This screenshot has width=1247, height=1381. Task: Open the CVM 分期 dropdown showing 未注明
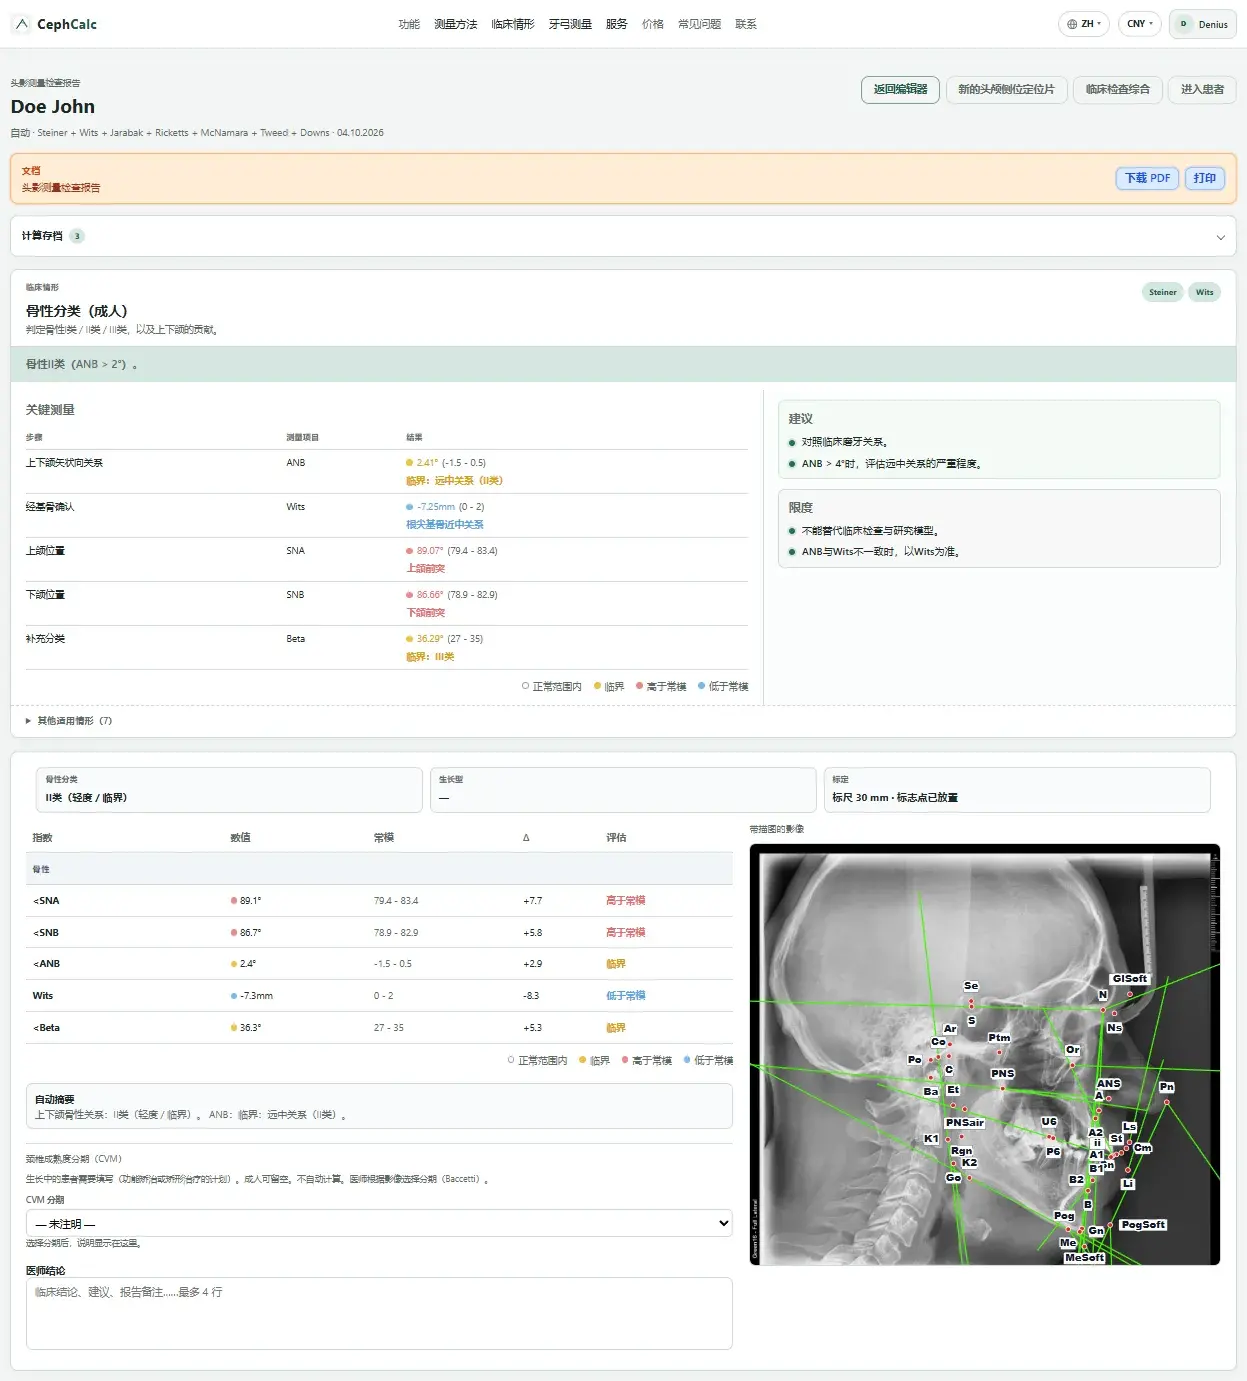point(379,1224)
